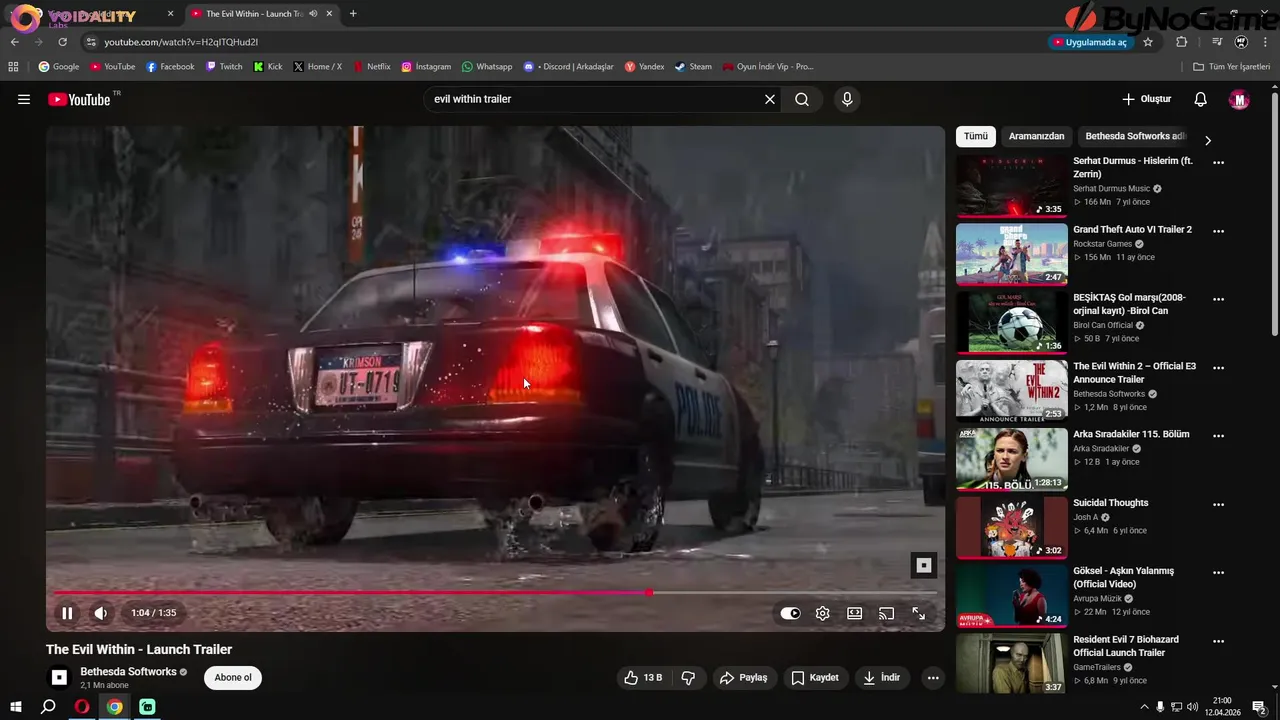Dislike the video

coord(688,677)
